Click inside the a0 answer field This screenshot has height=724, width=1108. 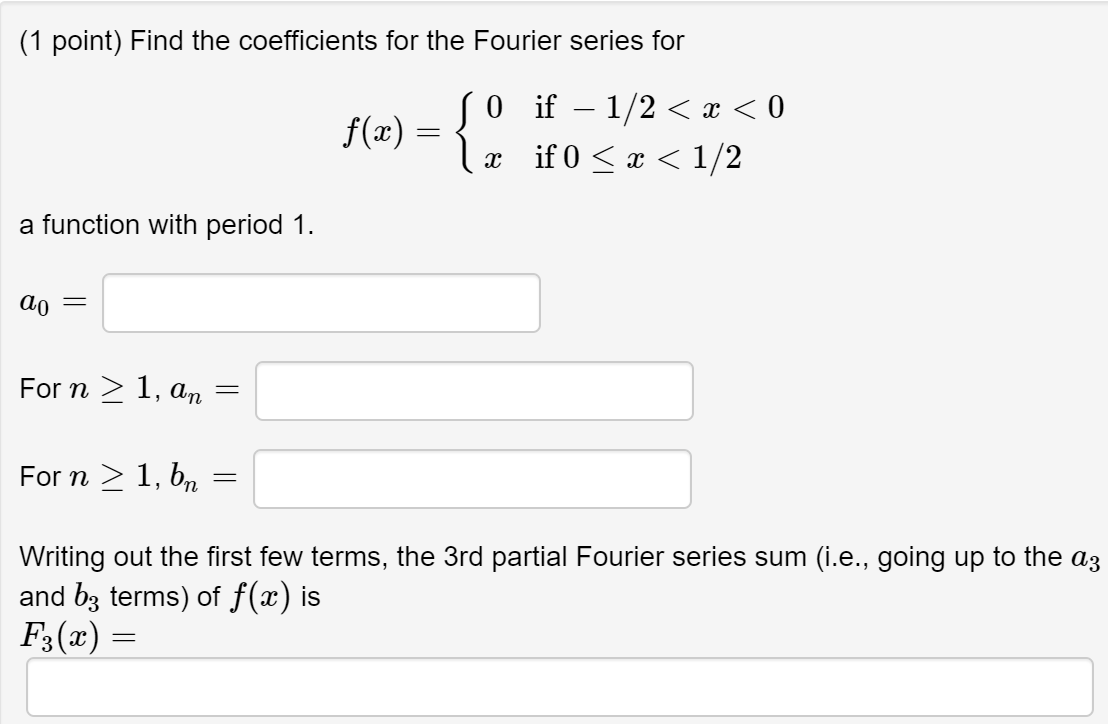[x=320, y=302]
